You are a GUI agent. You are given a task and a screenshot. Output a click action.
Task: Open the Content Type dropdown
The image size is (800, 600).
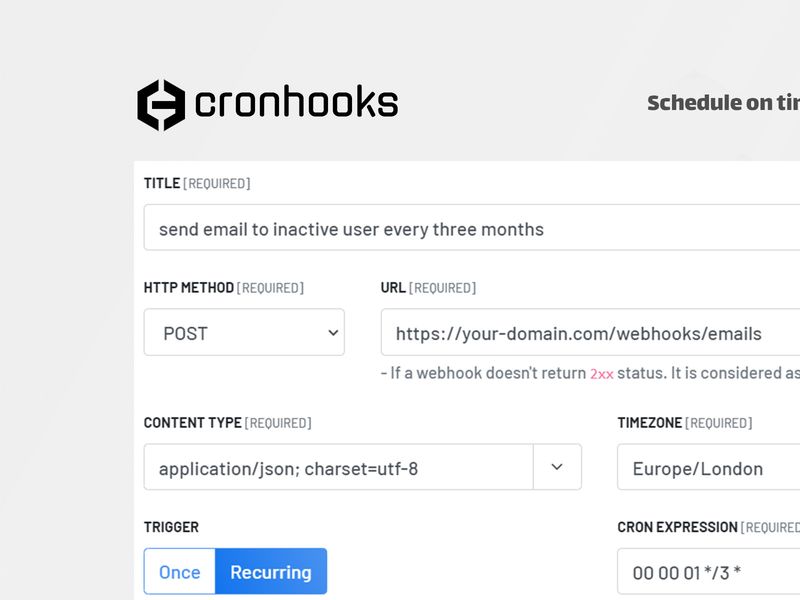click(x=350, y=467)
